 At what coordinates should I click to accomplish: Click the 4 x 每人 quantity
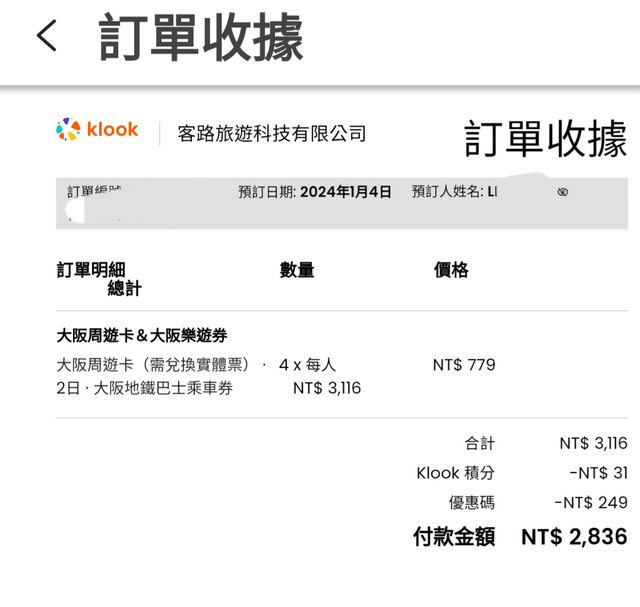[308, 365]
